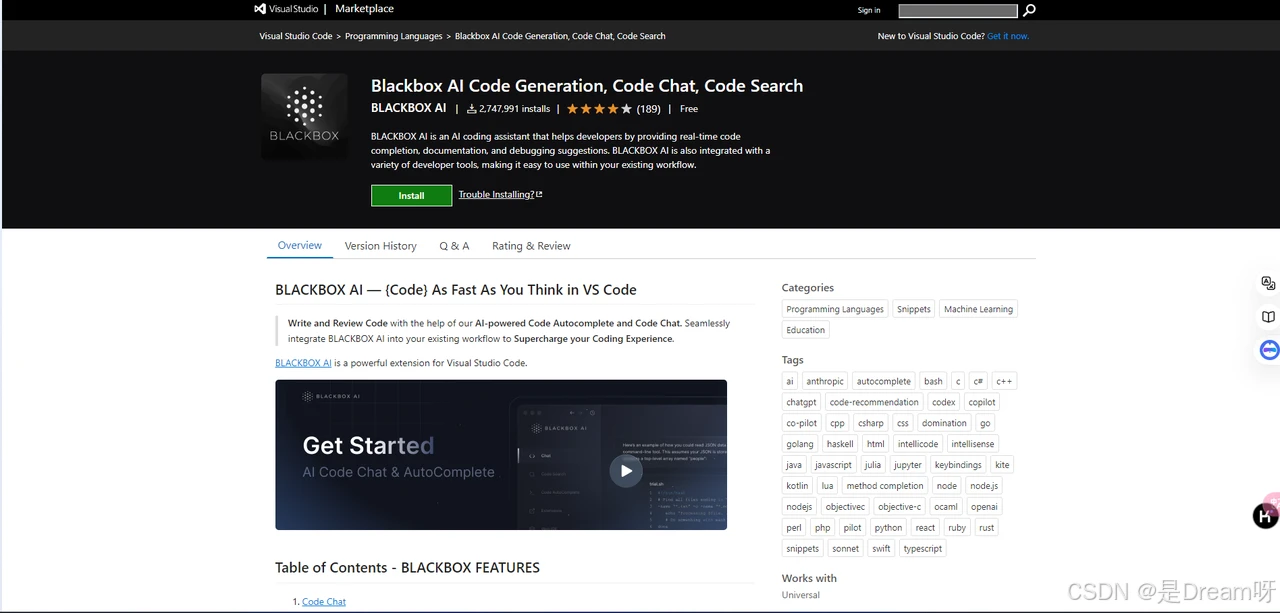Click the kotlin tag
Screen dimensions: 1280x613
point(797,486)
